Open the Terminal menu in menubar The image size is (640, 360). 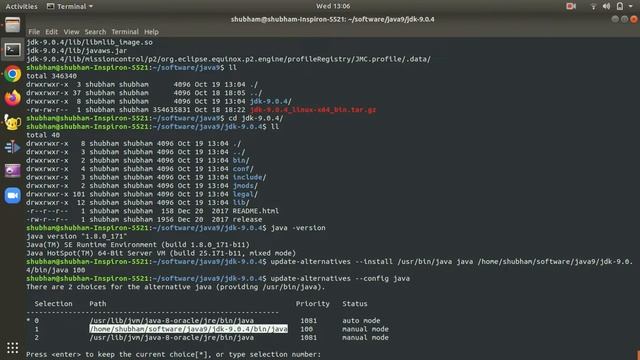pos(125,32)
